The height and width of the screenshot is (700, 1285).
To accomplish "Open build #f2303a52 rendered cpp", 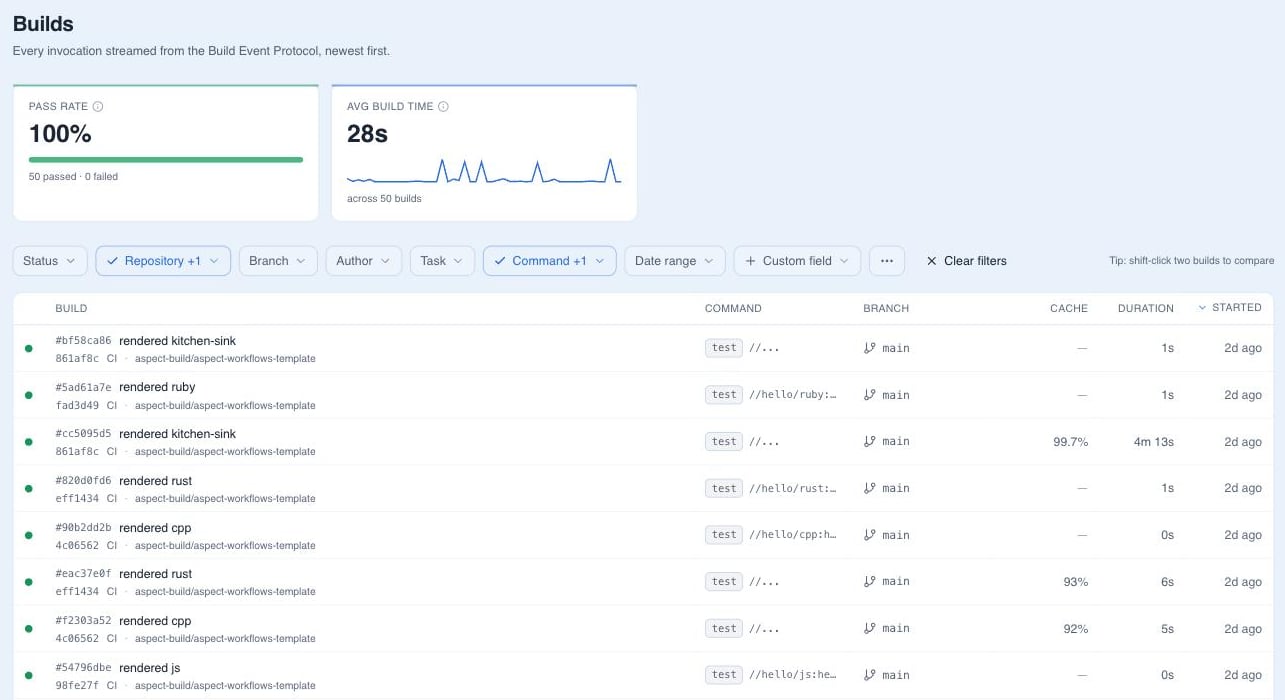I will [x=643, y=629].
